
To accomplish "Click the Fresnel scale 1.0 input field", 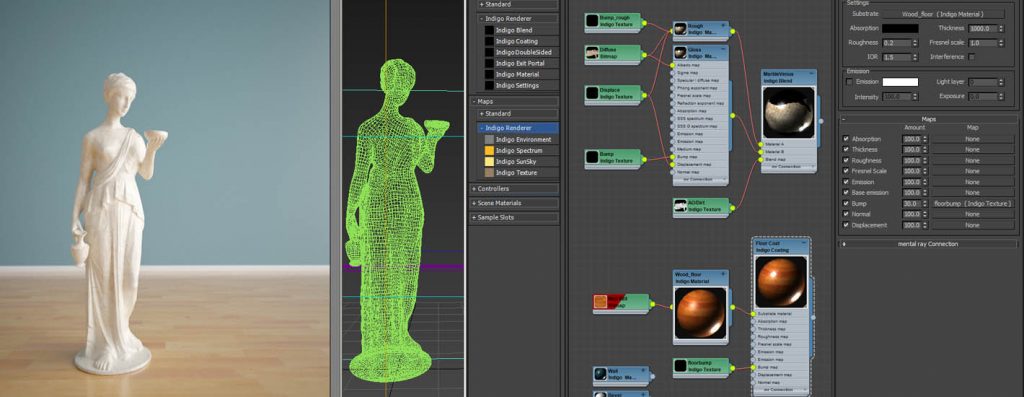I will click(x=983, y=43).
